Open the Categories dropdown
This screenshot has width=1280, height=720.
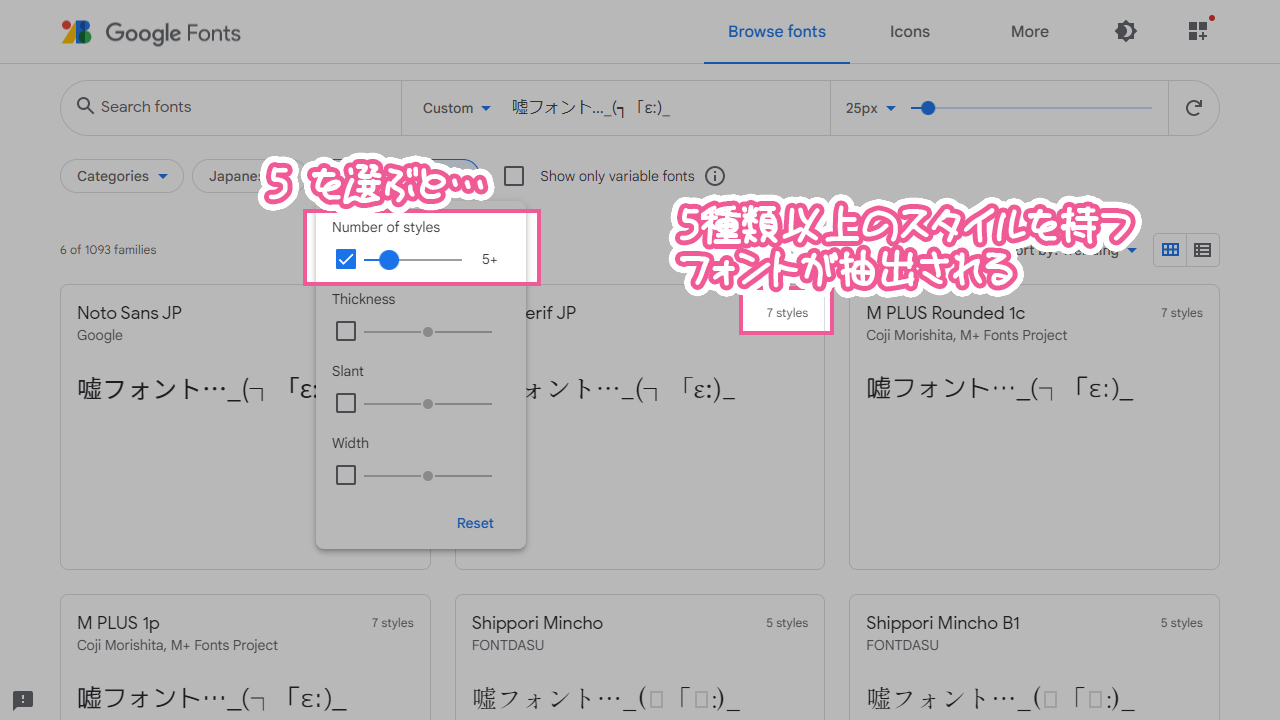click(x=122, y=176)
